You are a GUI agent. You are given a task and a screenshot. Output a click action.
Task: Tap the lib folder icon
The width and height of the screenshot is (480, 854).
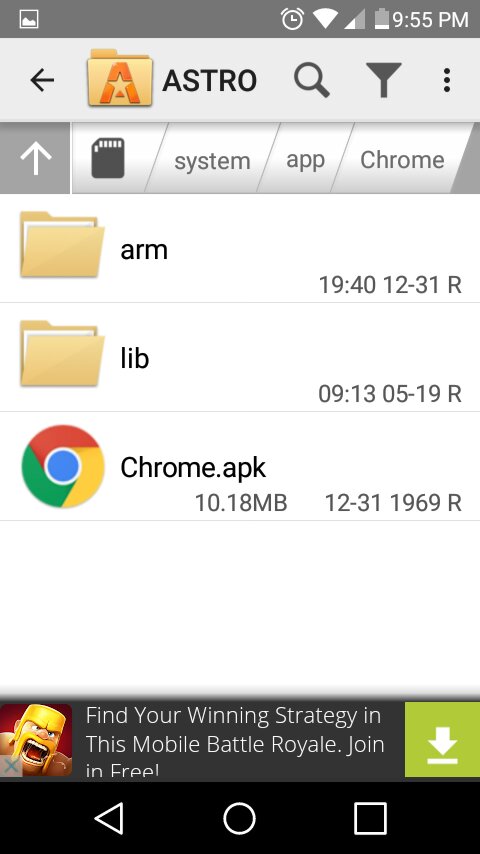(x=62, y=353)
